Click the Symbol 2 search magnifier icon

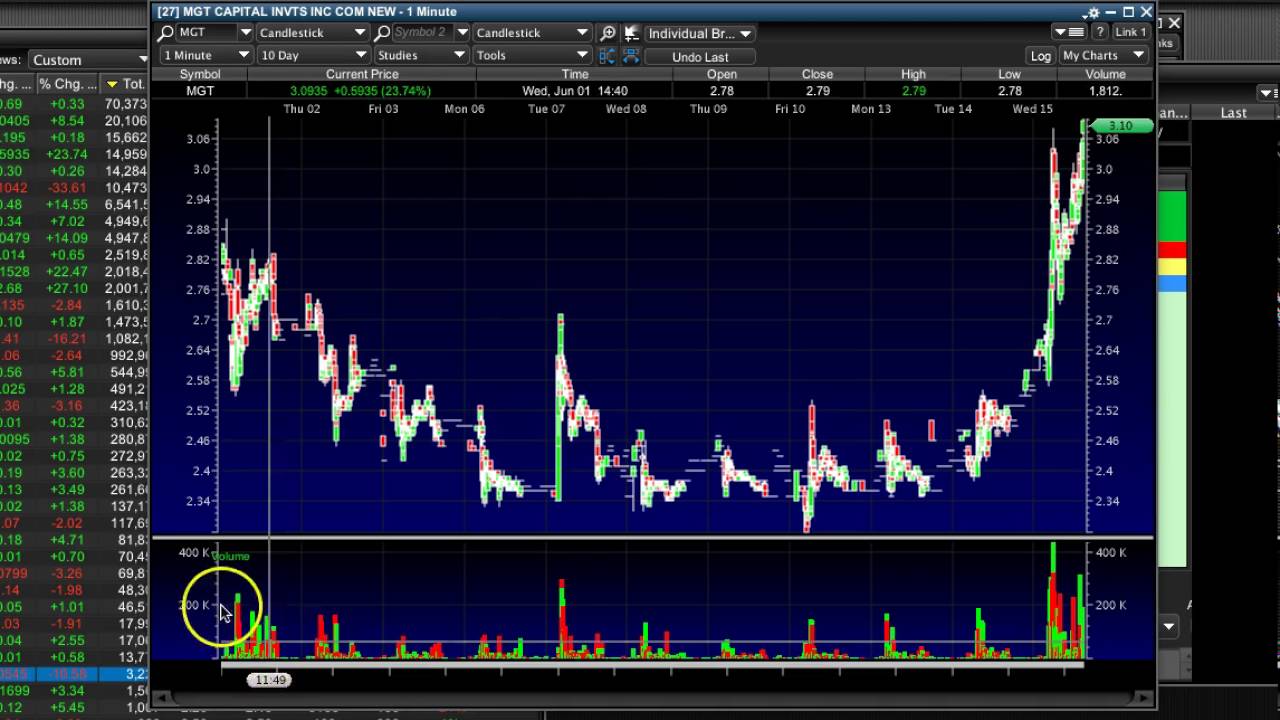tap(382, 33)
